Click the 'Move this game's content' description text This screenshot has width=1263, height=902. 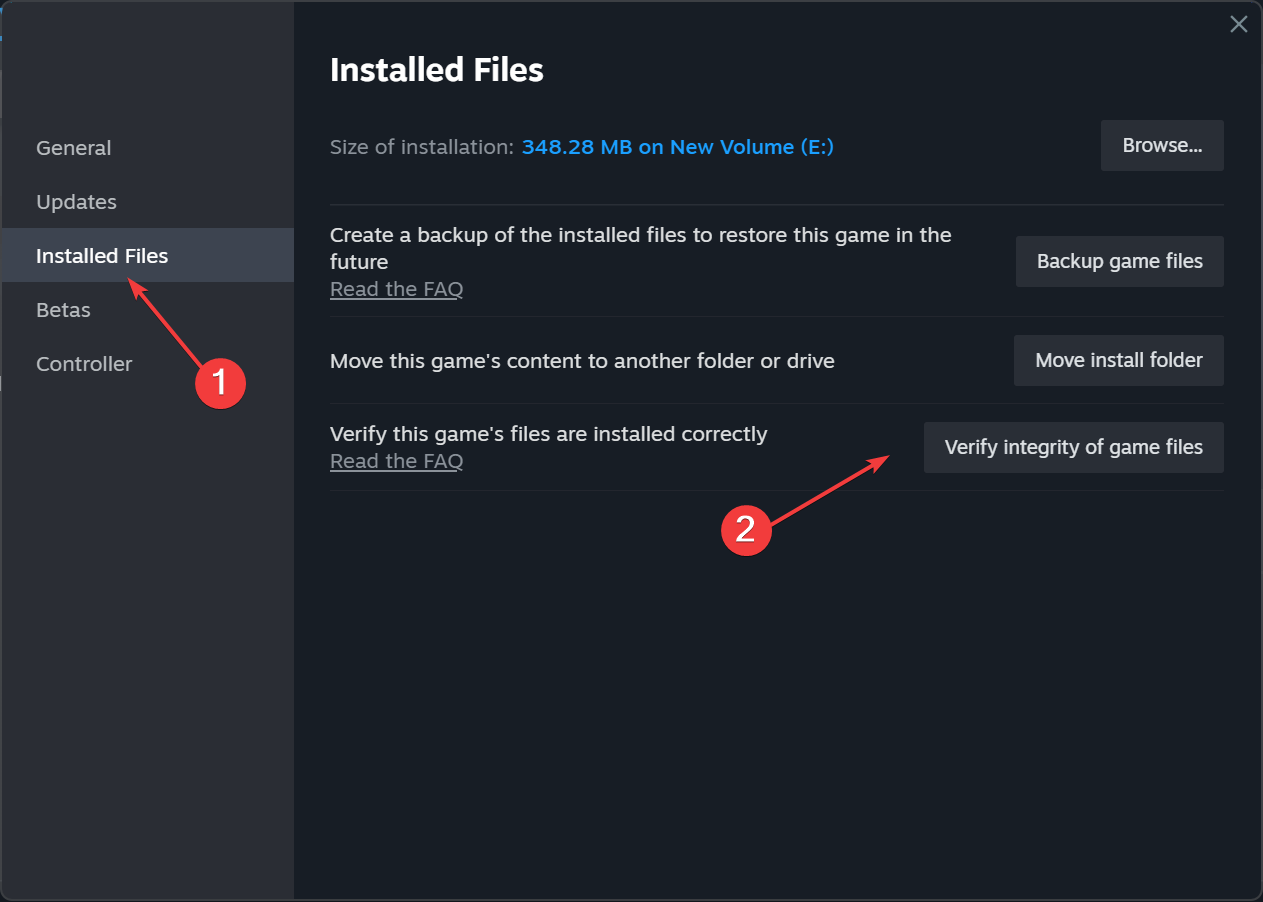click(582, 360)
